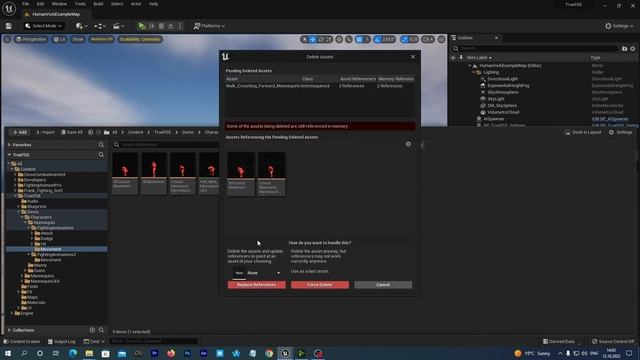This screenshot has width=640, height=360.
Task: Expand the Engine folder
Action: (x=12, y=313)
